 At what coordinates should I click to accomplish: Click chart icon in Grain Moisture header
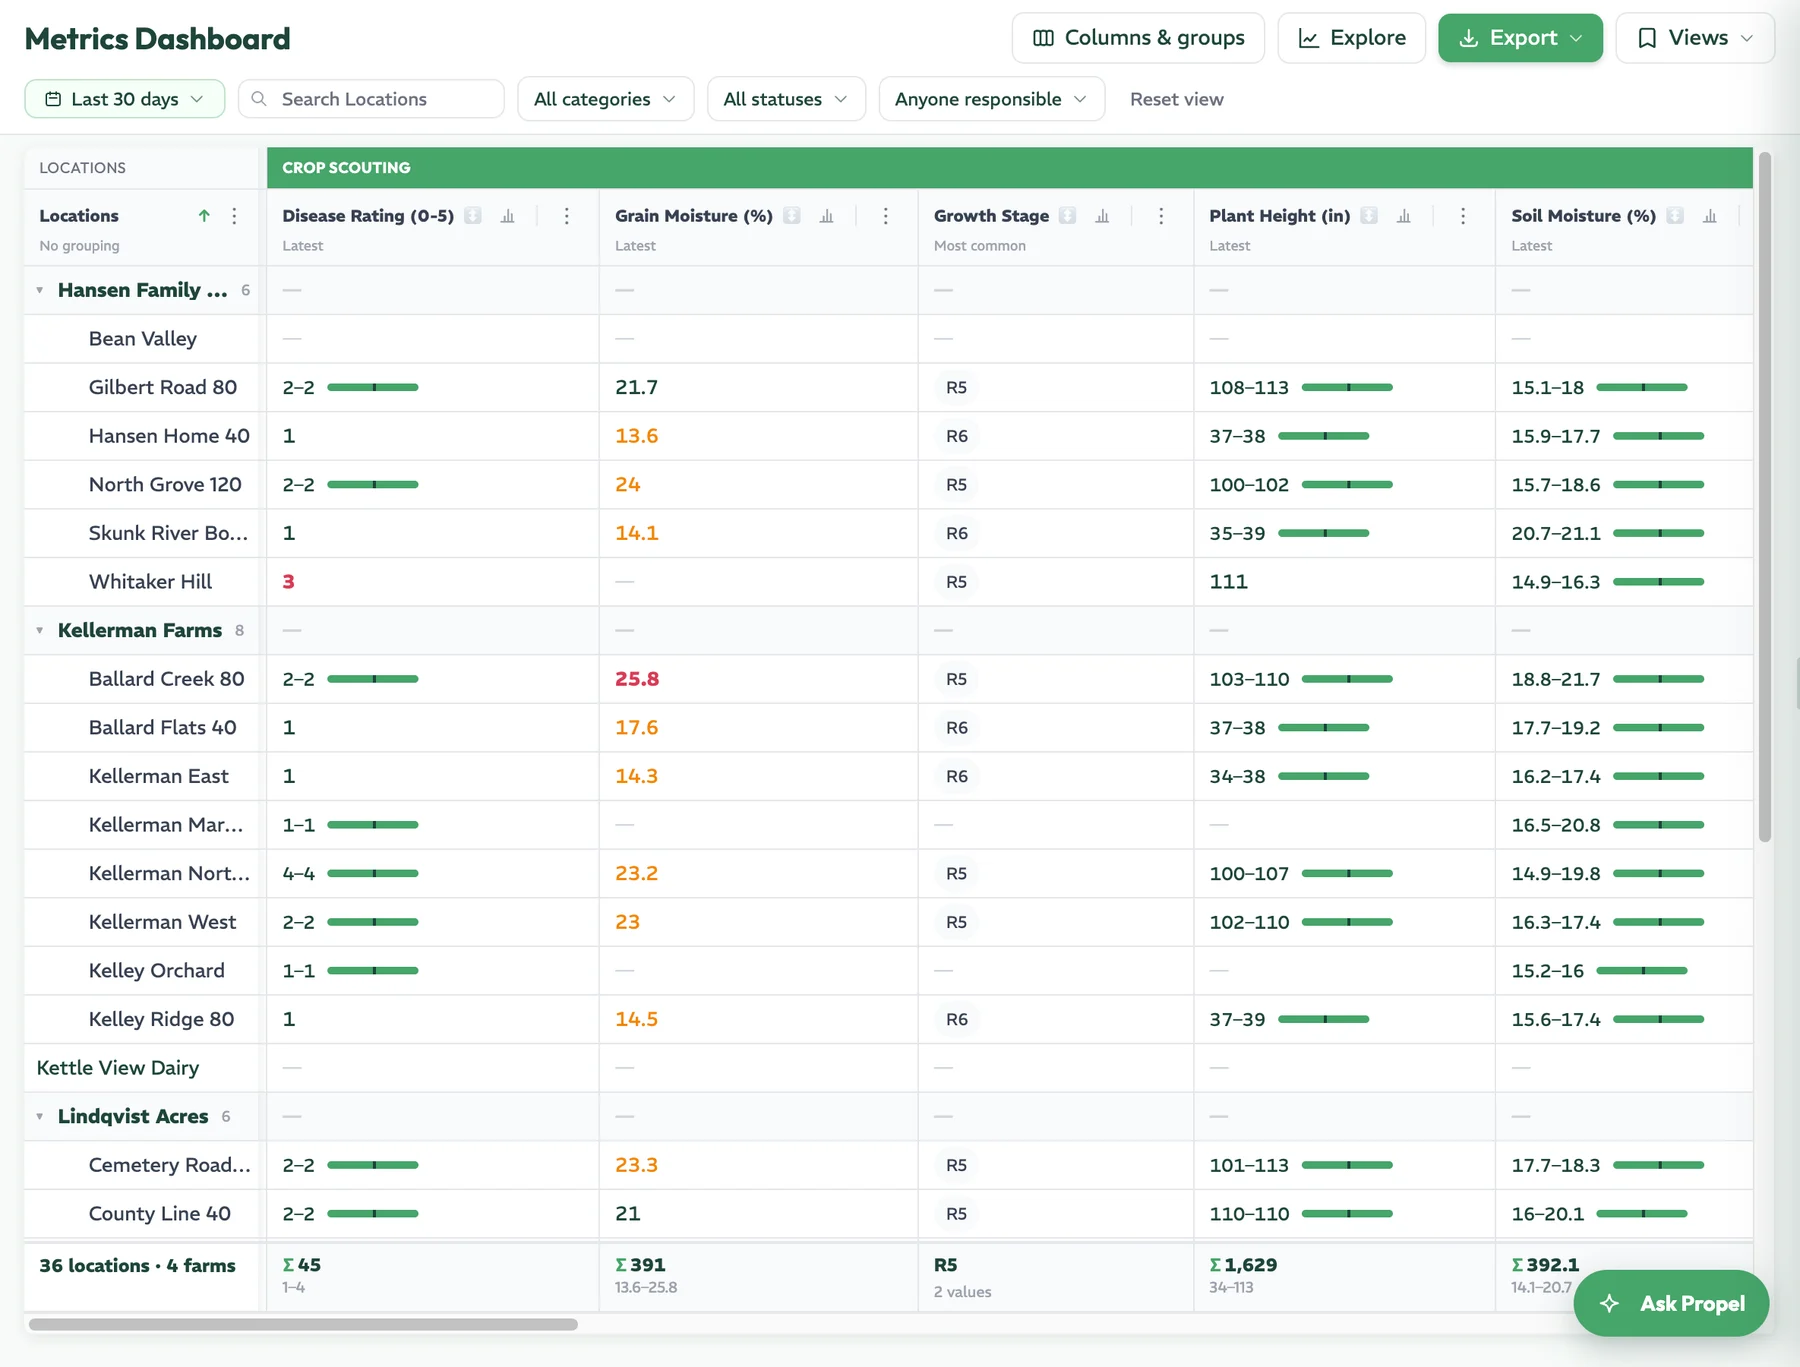click(x=827, y=216)
